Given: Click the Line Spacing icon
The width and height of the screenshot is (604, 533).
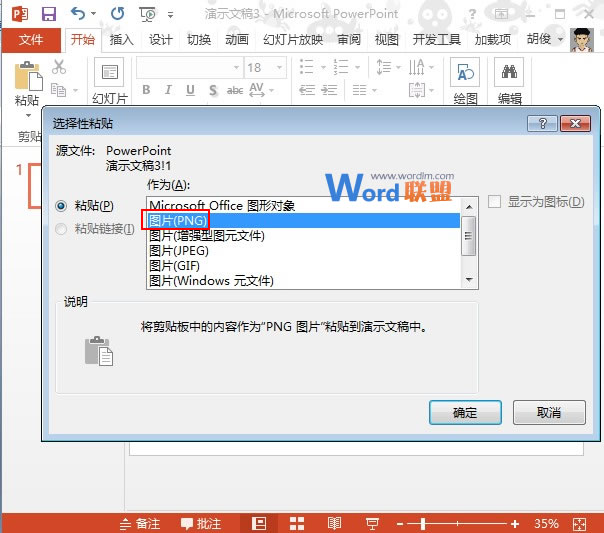Looking at the screenshot, I should (383, 67).
